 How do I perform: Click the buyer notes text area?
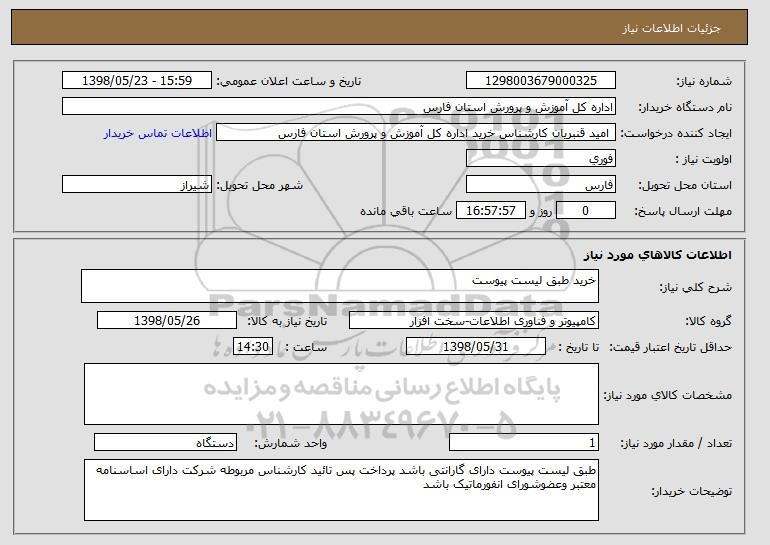coord(341,490)
